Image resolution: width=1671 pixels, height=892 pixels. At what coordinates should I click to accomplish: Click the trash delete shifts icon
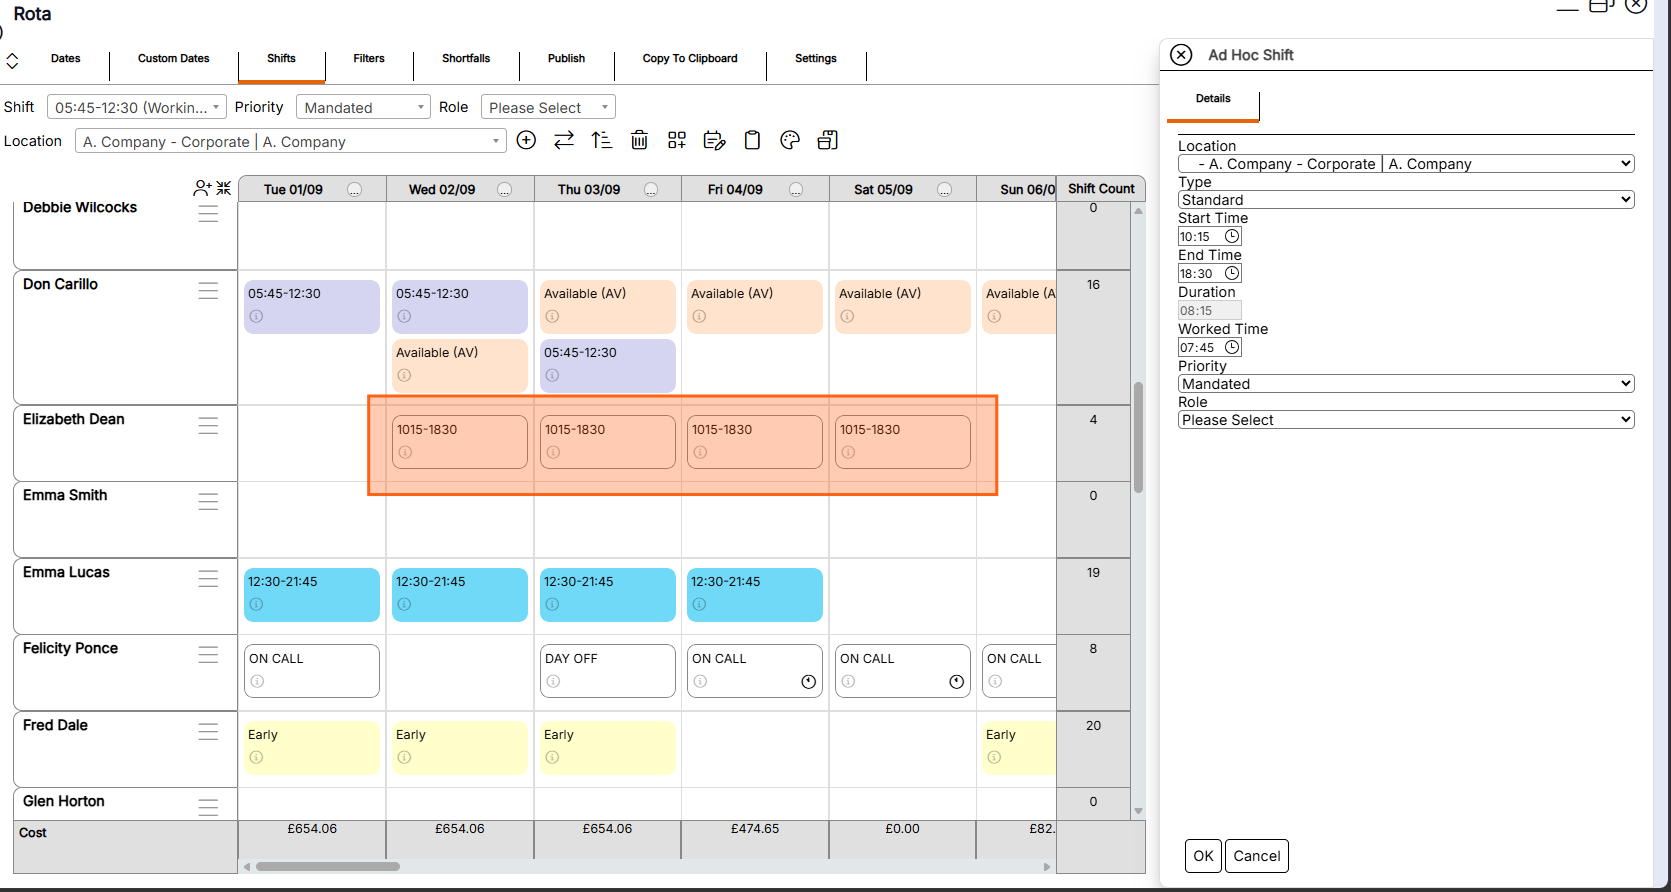tap(639, 140)
